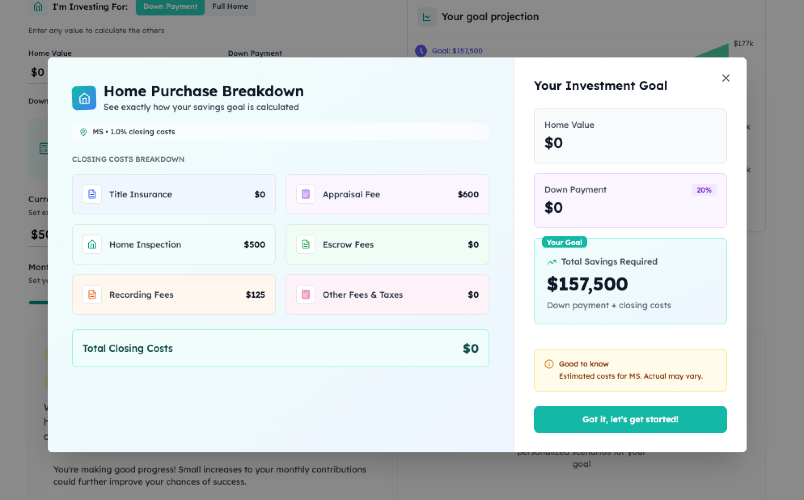804x500 pixels.
Task: Click the location pin icon next to MS
Action: [x=83, y=132]
